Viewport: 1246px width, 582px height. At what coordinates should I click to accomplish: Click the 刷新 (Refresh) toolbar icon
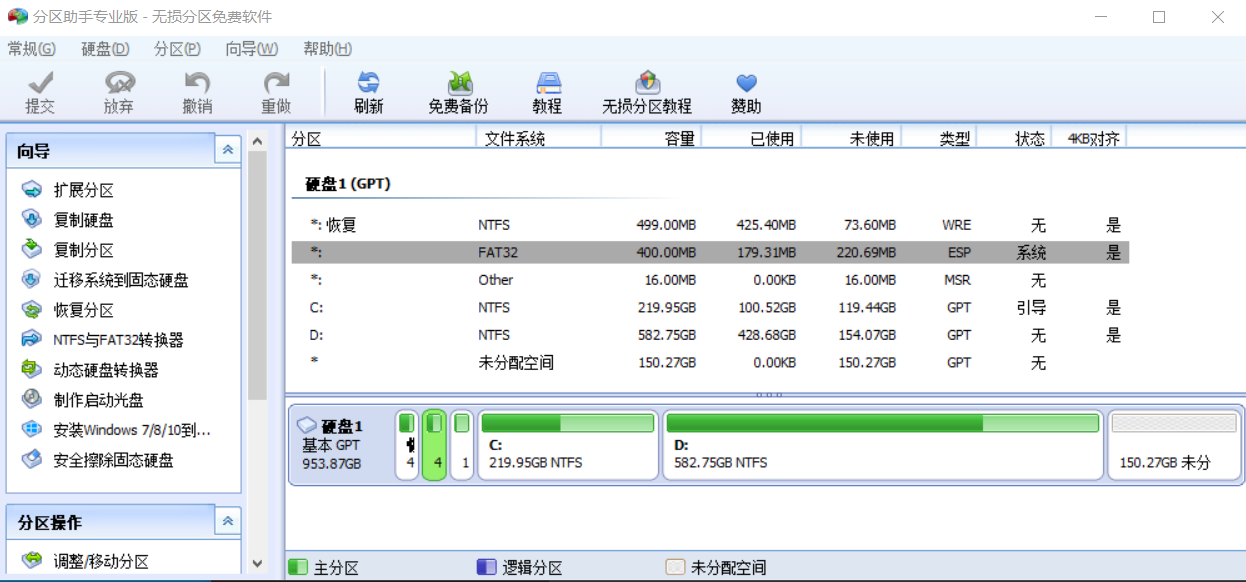coord(368,84)
